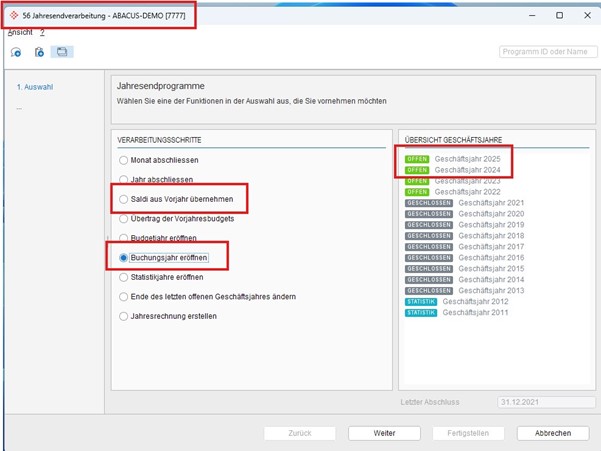Maximize the Jahresendverarbeitung window

click(560, 15)
